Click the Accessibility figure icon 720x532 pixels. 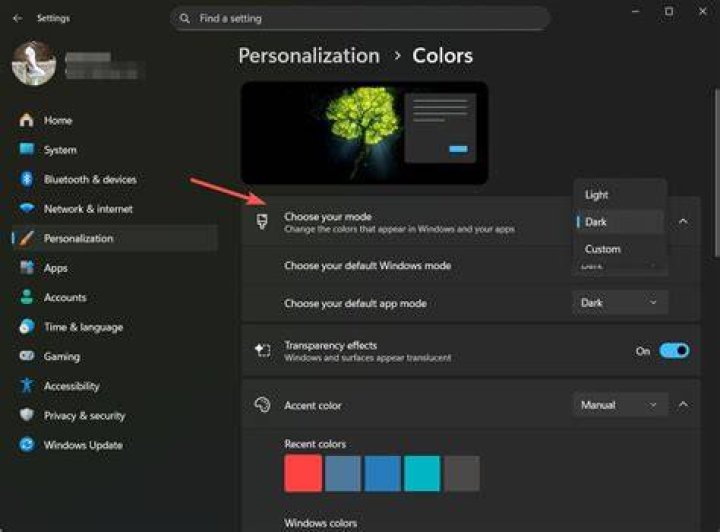(x=27, y=386)
